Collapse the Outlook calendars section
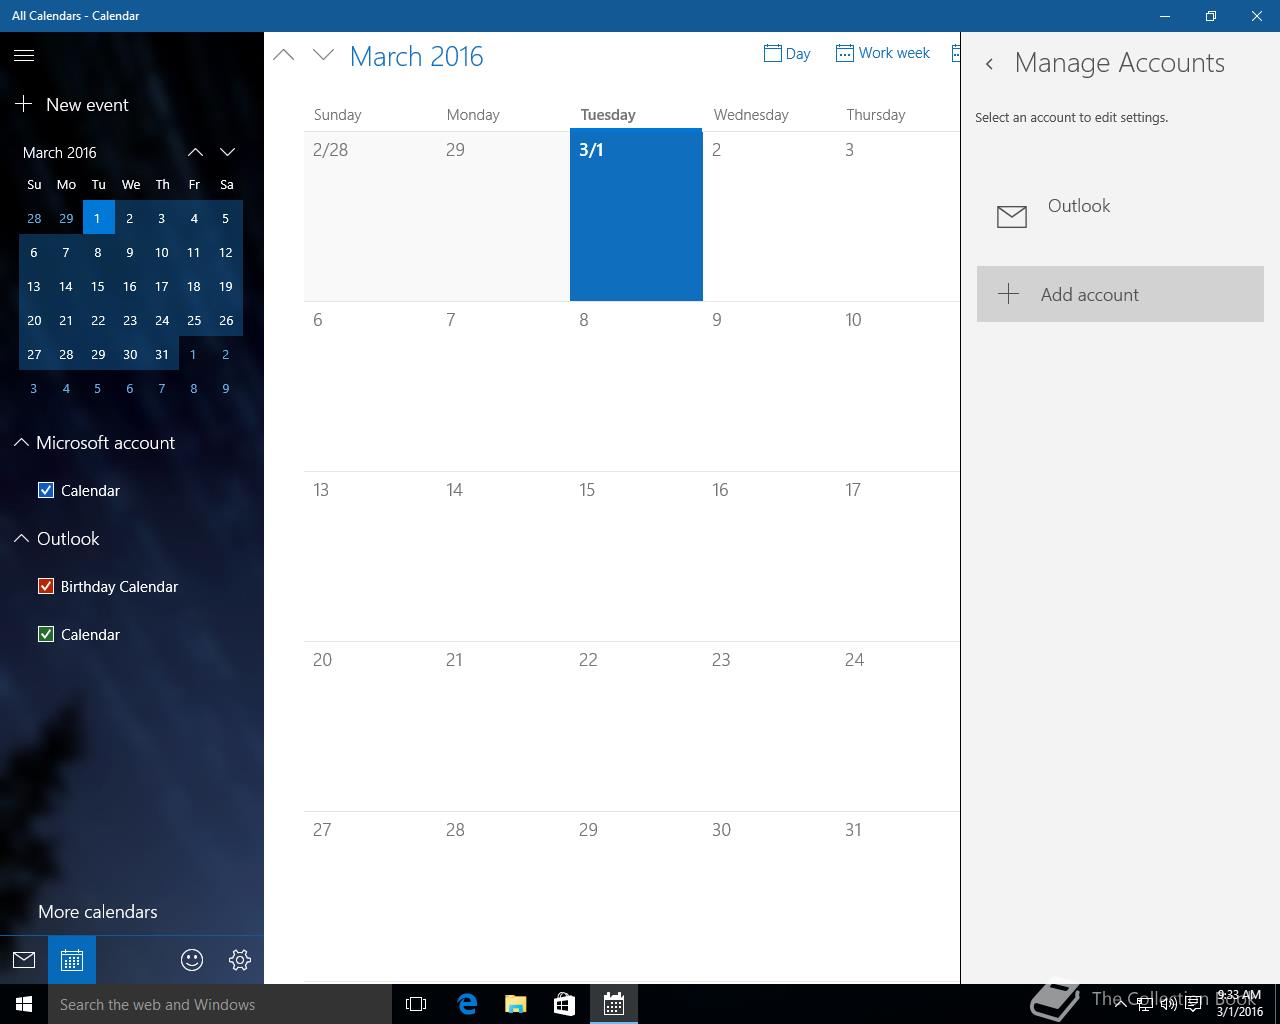Screen dimensions: 1280x1024 pyautogui.click(x=21, y=538)
